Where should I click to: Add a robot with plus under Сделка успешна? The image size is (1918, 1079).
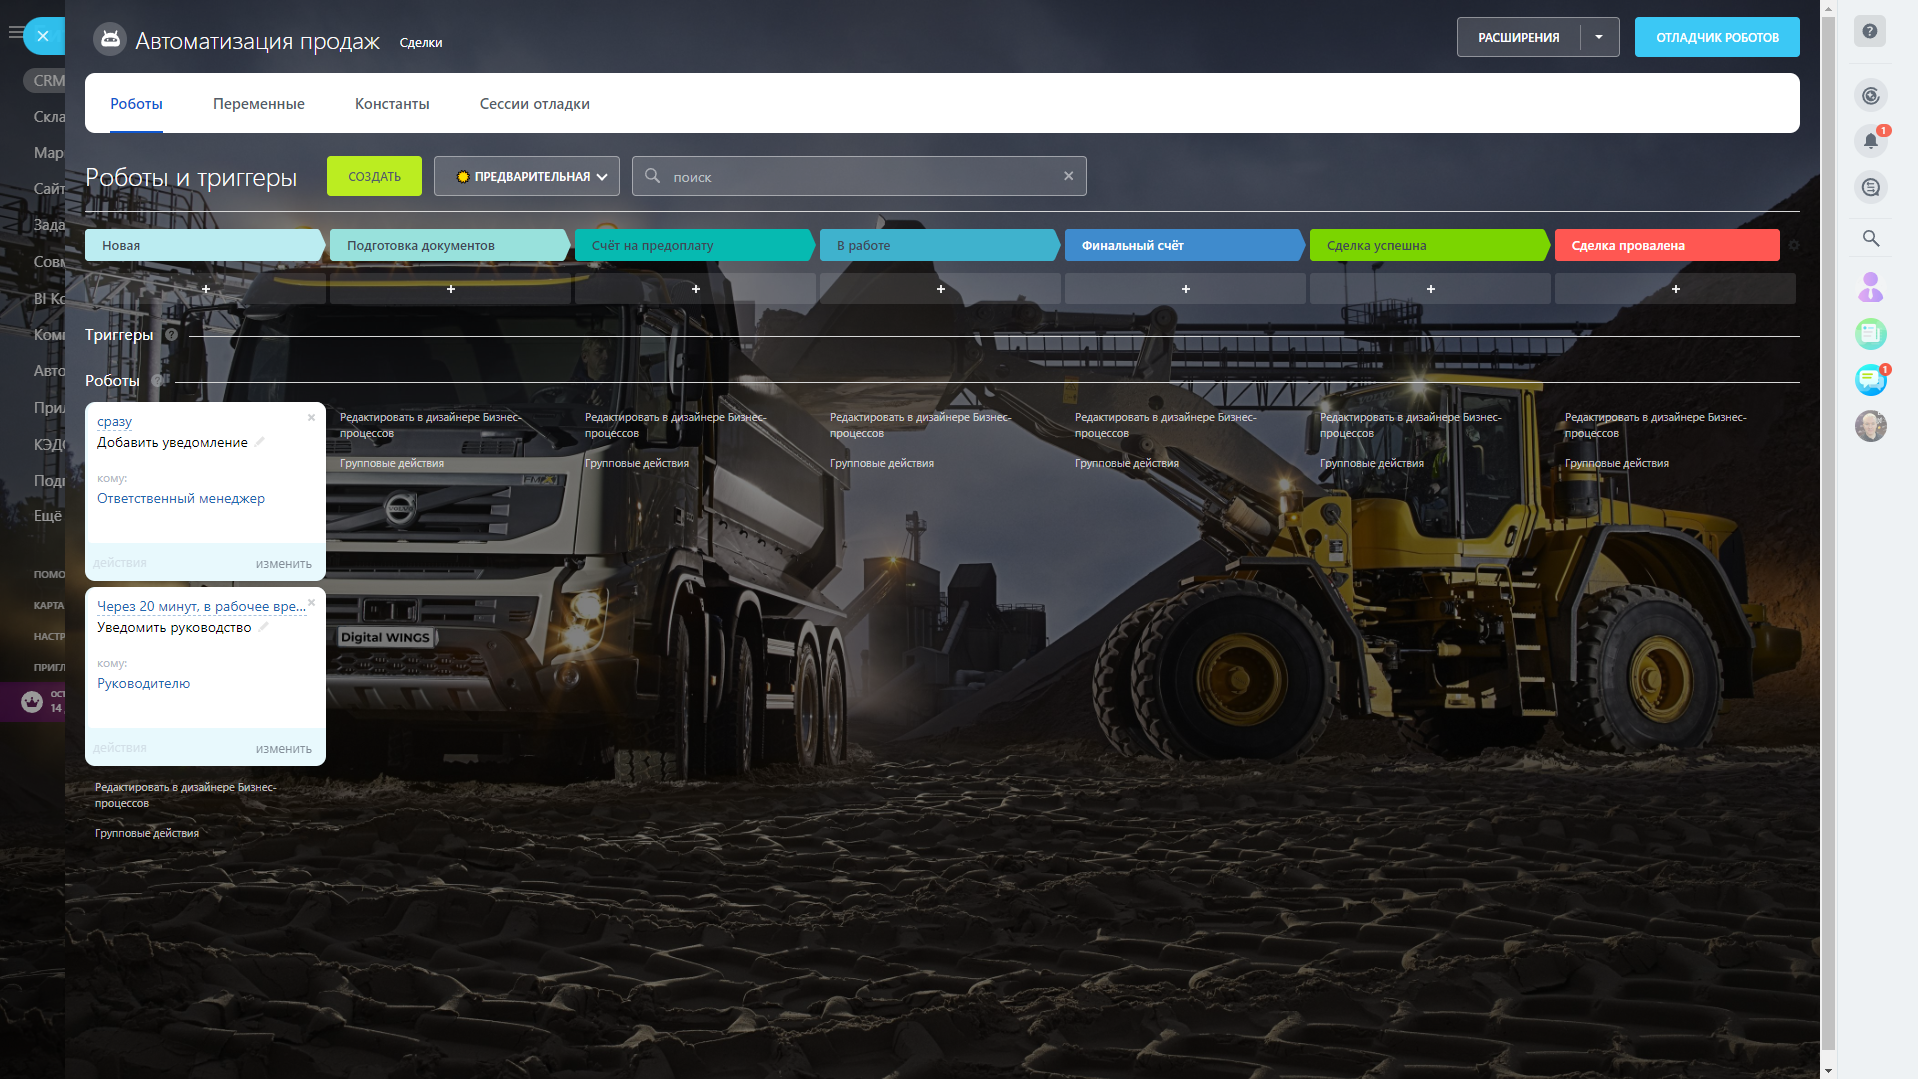pos(1431,289)
